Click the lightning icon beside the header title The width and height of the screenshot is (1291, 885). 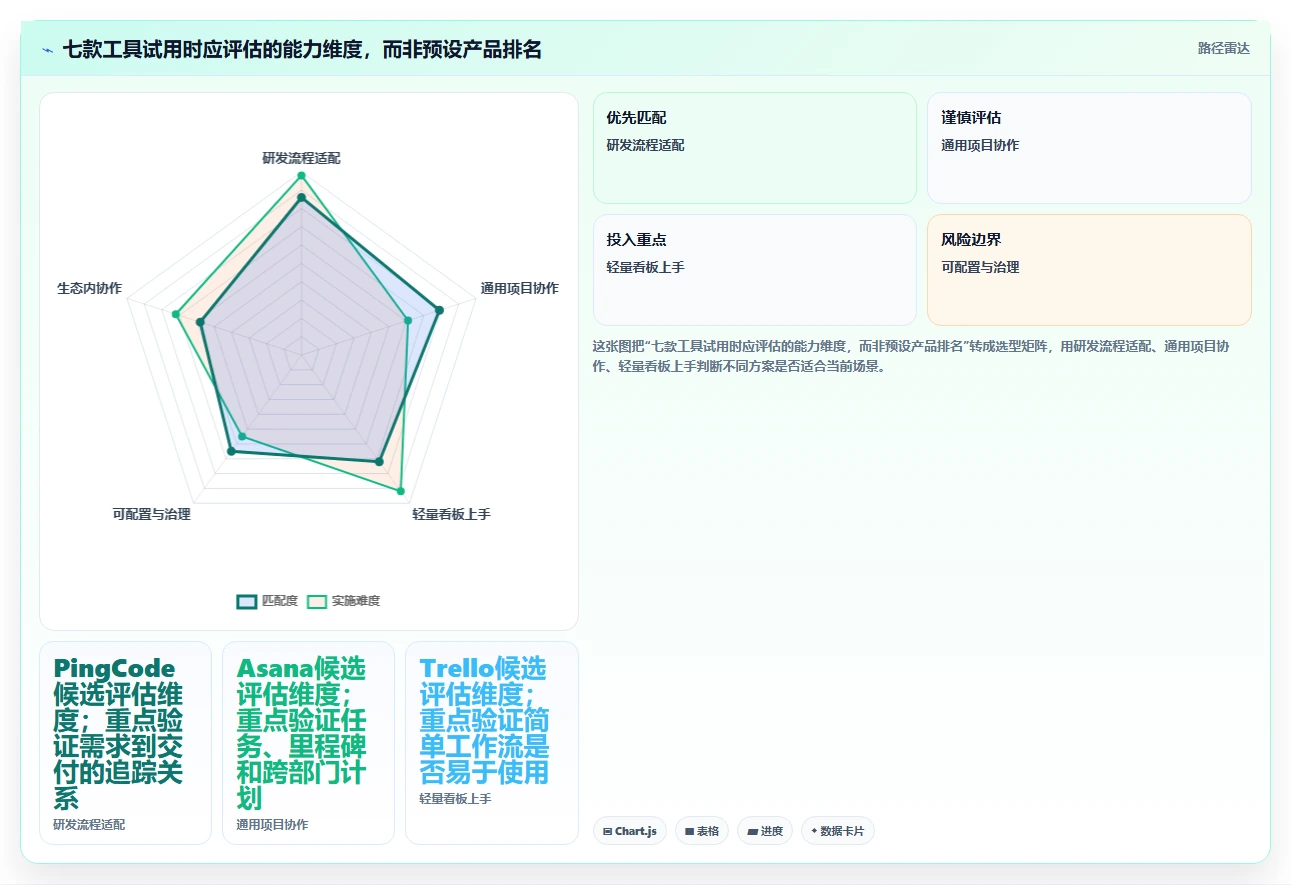pyautogui.click(x=48, y=50)
